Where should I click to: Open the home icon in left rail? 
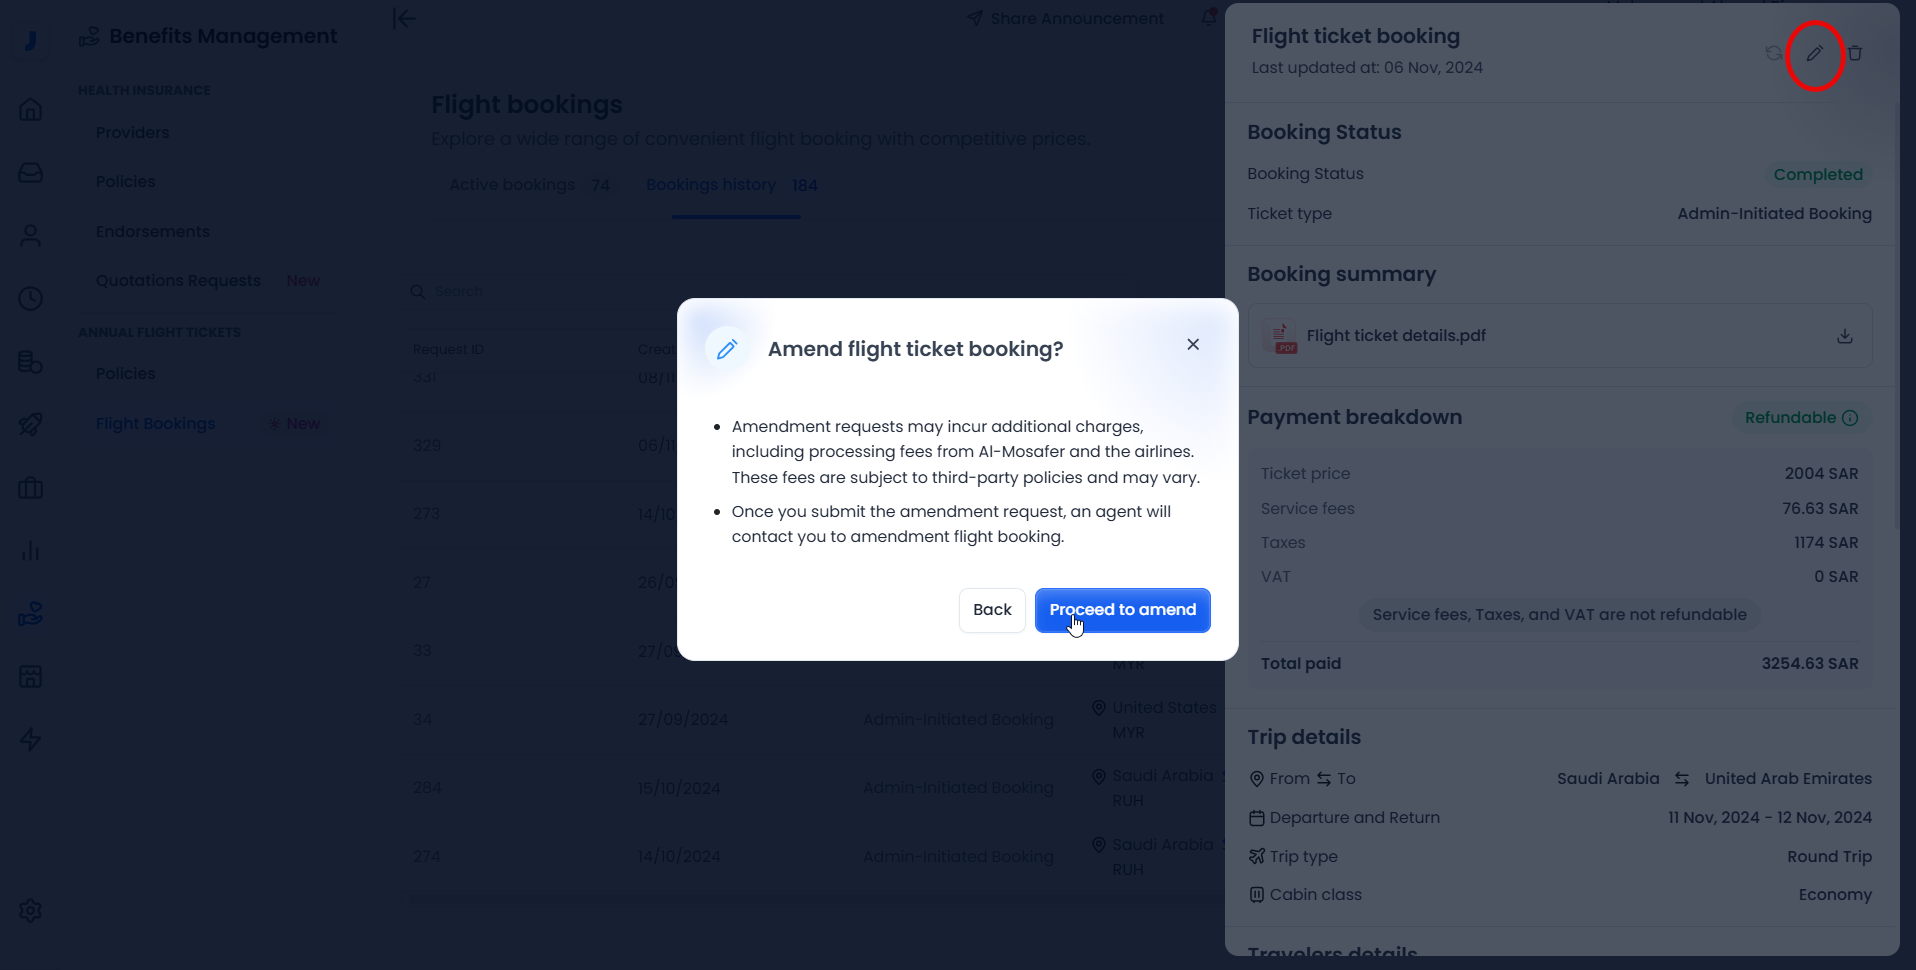(31, 109)
